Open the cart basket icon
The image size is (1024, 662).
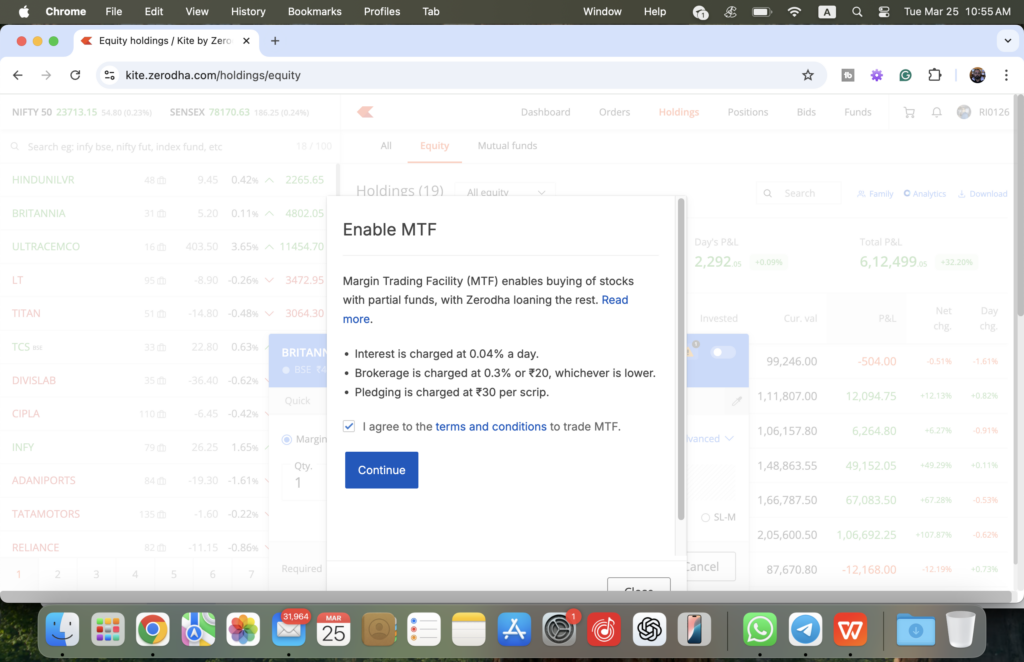click(x=909, y=112)
